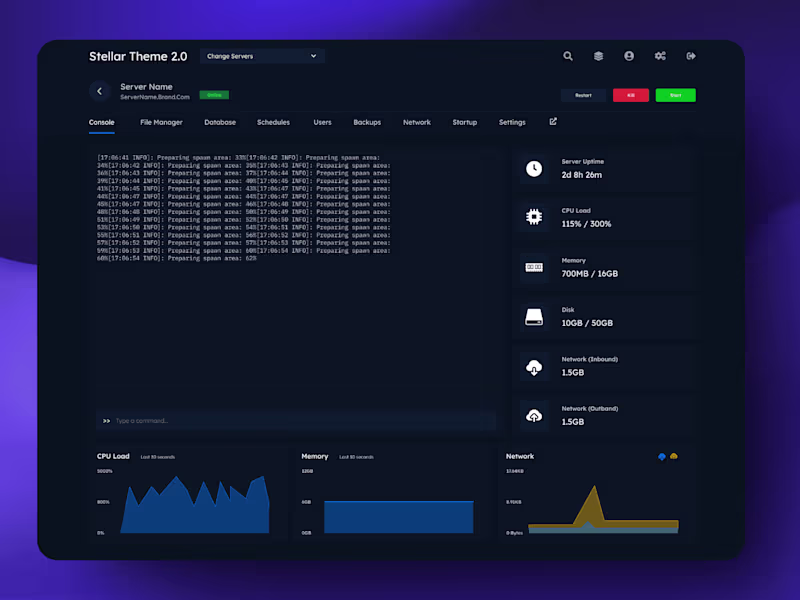Open the admin gears settings icon
The height and width of the screenshot is (600, 800).
(660, 56)
